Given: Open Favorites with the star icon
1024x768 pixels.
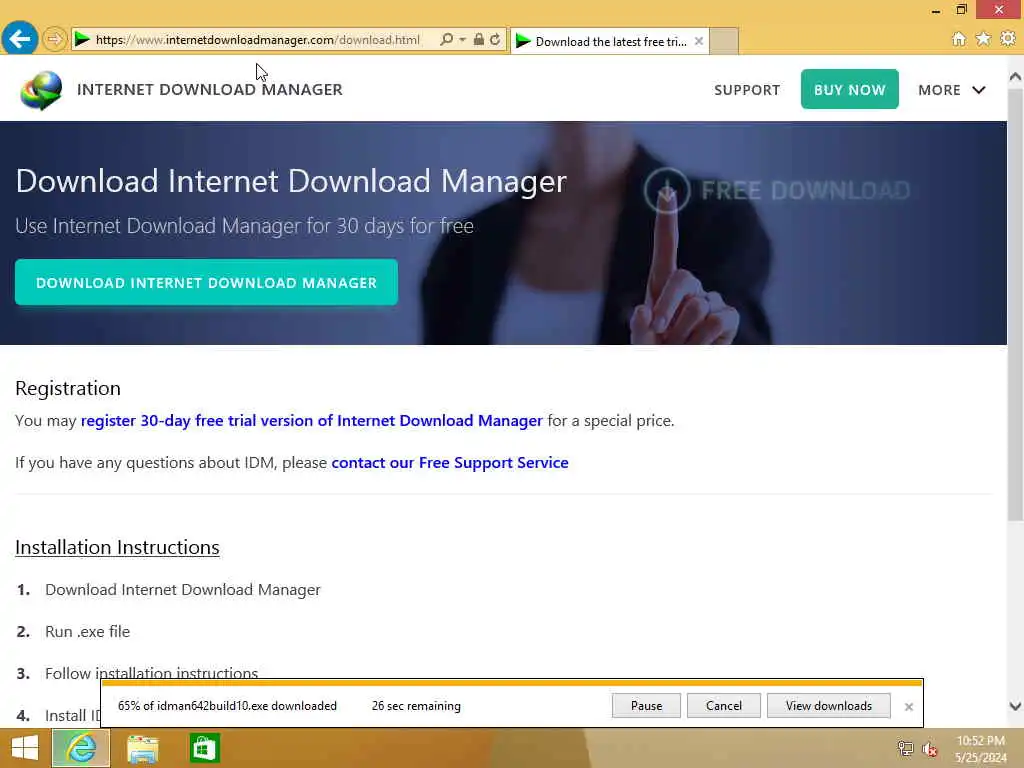Looking at the screenshot, I should 983,39.
